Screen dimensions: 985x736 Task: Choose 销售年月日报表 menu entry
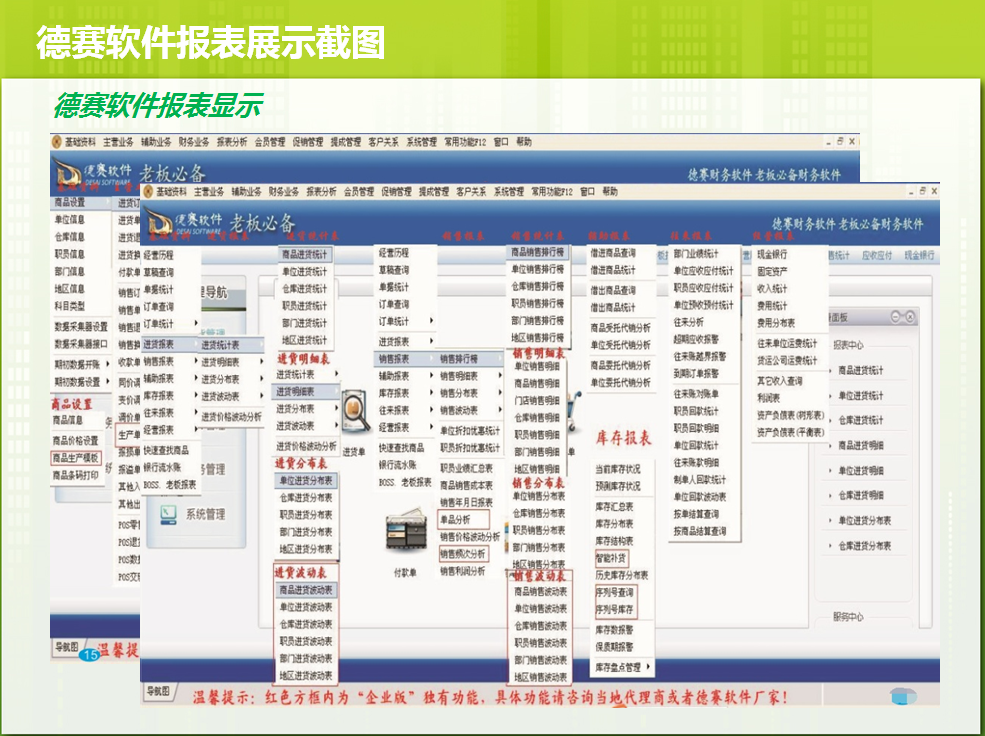(466, 502)
